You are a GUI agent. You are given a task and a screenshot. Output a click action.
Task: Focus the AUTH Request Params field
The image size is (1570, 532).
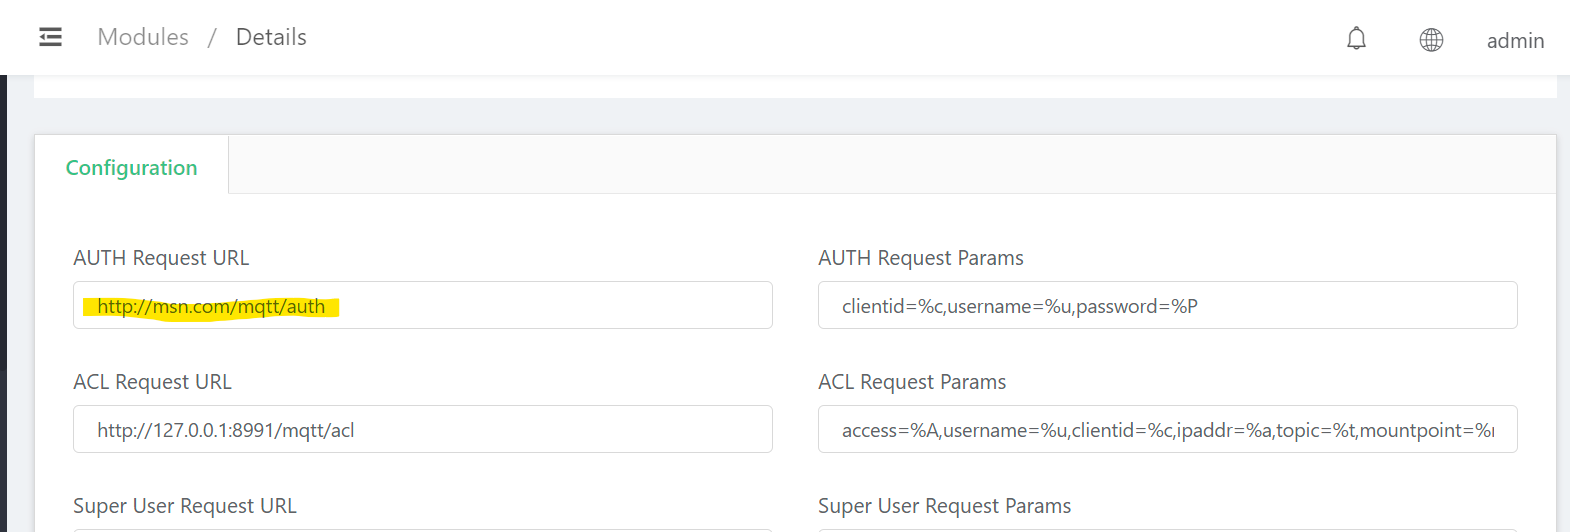tap(1168, 305)
